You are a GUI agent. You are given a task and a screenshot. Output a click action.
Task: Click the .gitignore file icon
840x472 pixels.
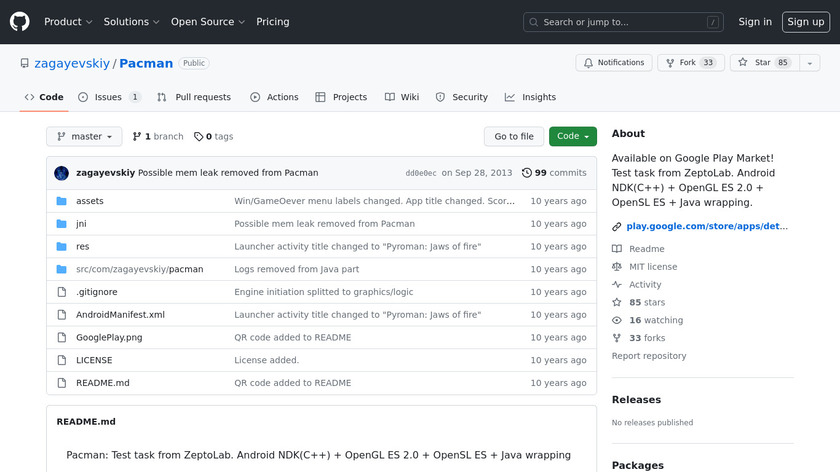(61, 292)
